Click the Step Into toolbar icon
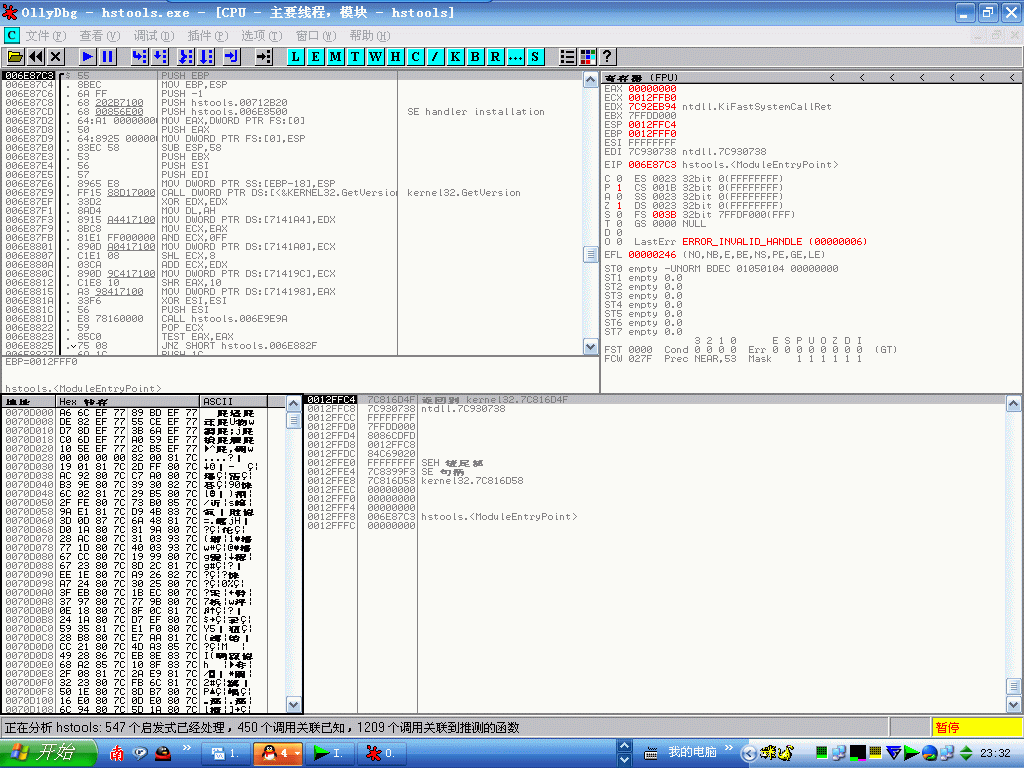The image size is (1024, 768). pos(139,57)
